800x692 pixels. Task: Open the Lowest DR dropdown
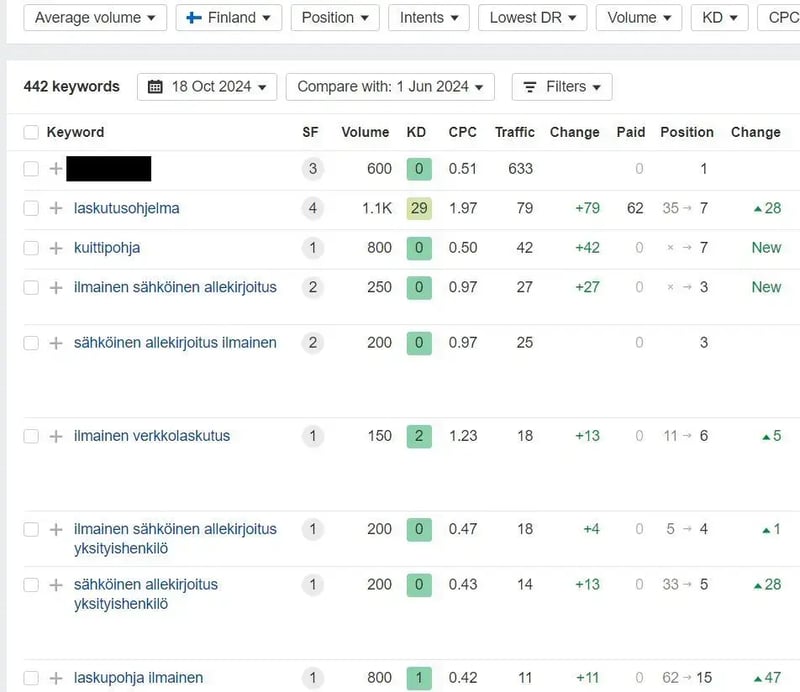tap(533, 18)
